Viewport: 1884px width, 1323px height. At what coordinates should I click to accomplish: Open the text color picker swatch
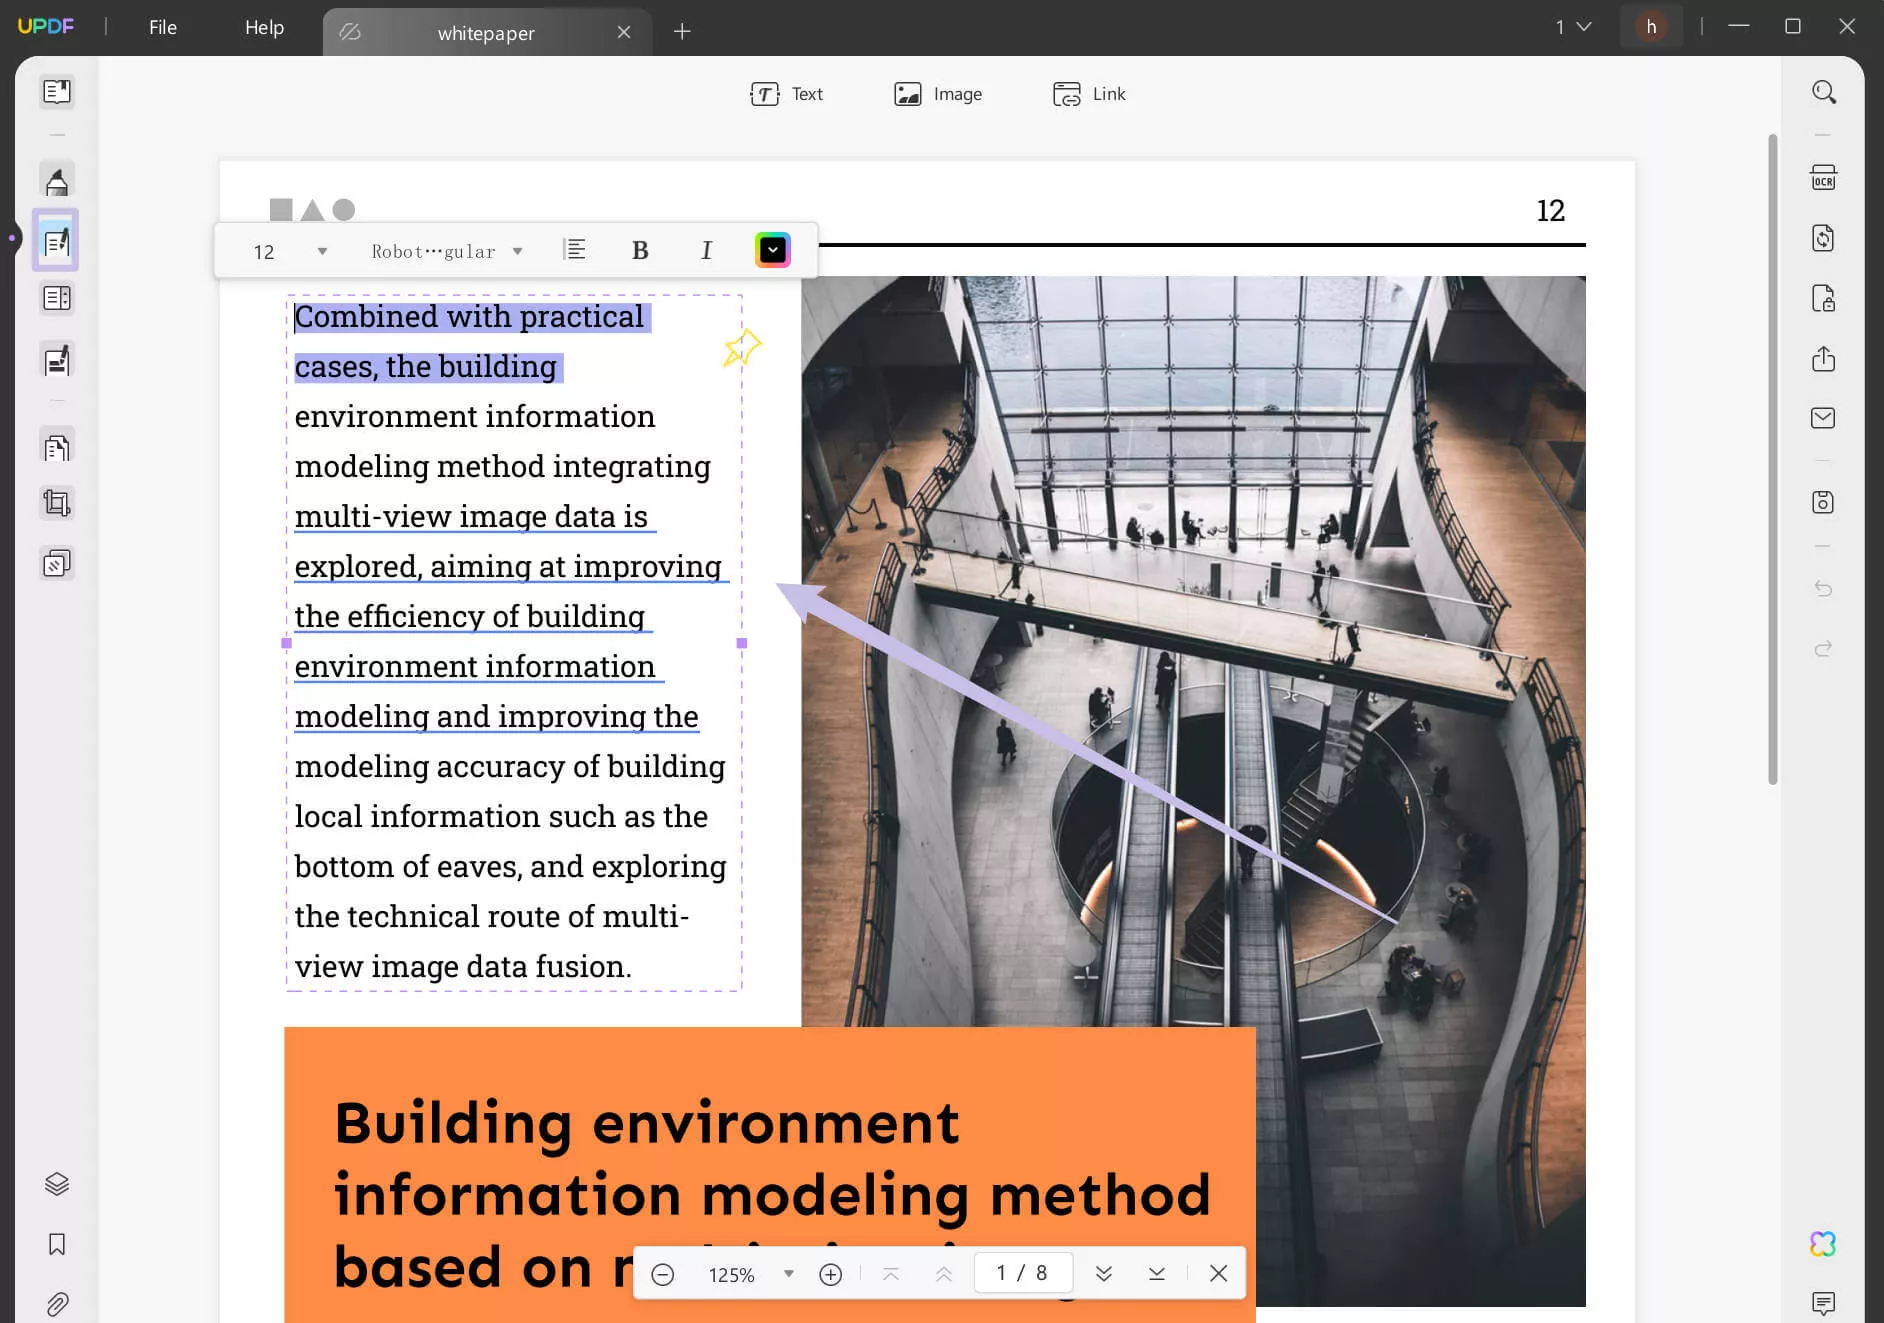(x=772, y=250)
